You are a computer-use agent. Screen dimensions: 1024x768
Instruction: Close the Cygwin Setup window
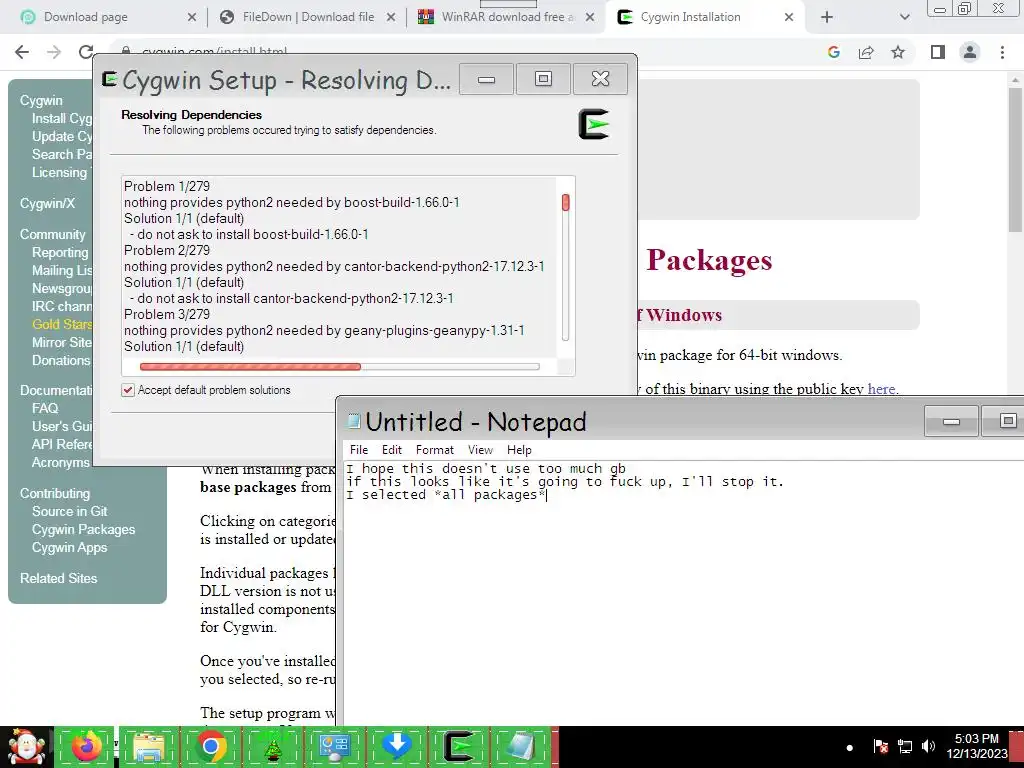pos(600,79)
